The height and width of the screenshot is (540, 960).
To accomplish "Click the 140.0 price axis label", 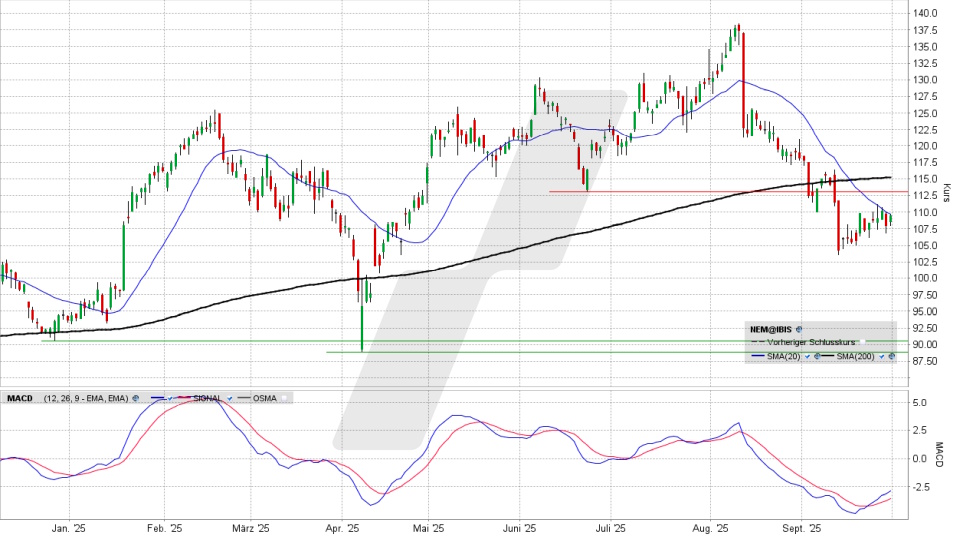I will point(923,13).
